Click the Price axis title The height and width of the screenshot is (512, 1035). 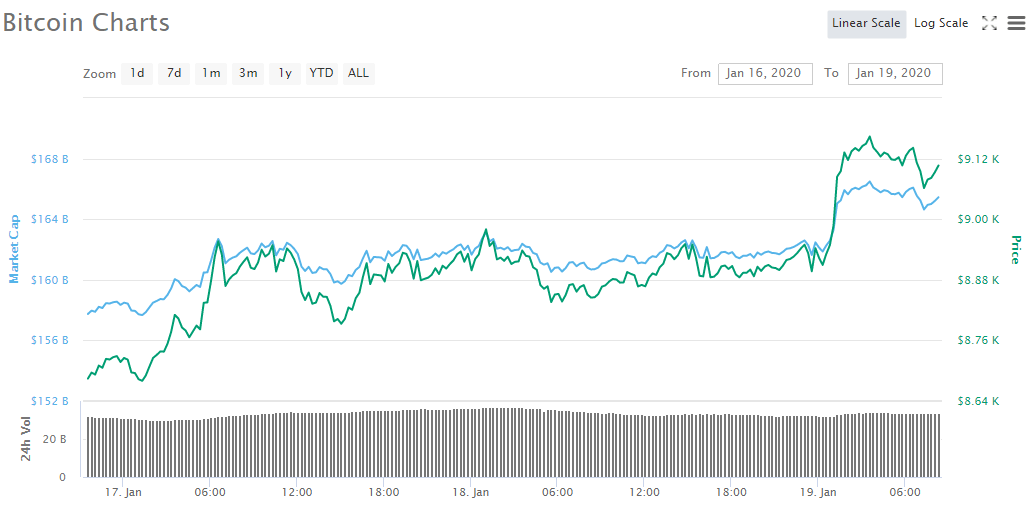(x=1015, y=249)
